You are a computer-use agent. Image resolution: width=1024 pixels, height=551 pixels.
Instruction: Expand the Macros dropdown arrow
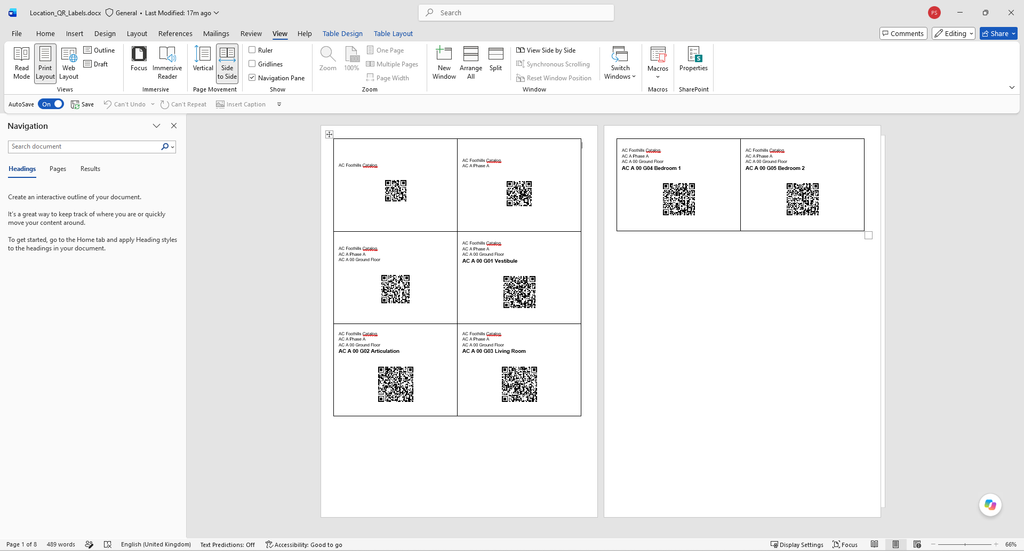tap(658, 77)
